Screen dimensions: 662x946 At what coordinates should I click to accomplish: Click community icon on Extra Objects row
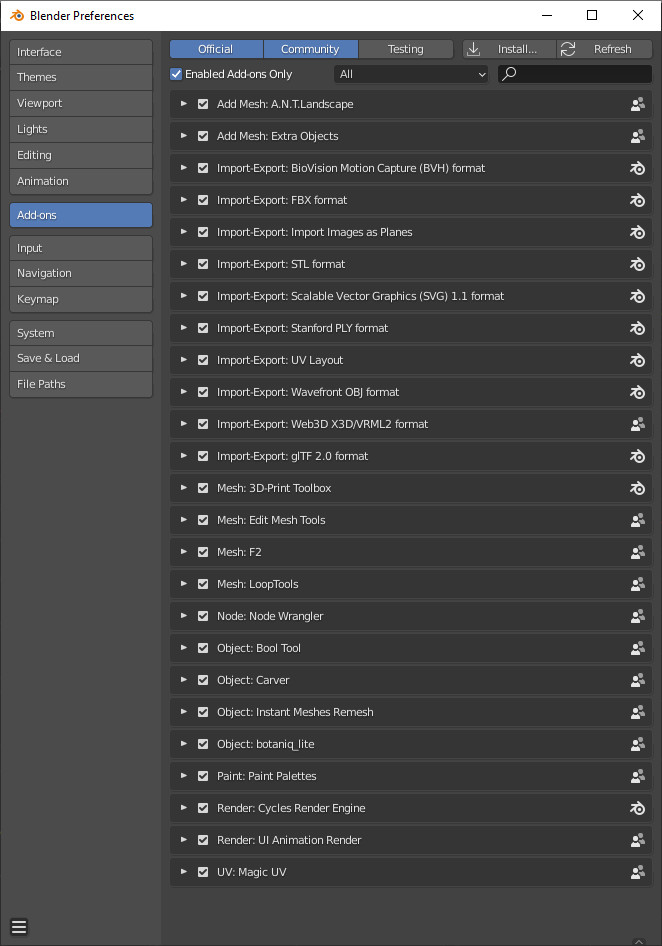[637, 136]
